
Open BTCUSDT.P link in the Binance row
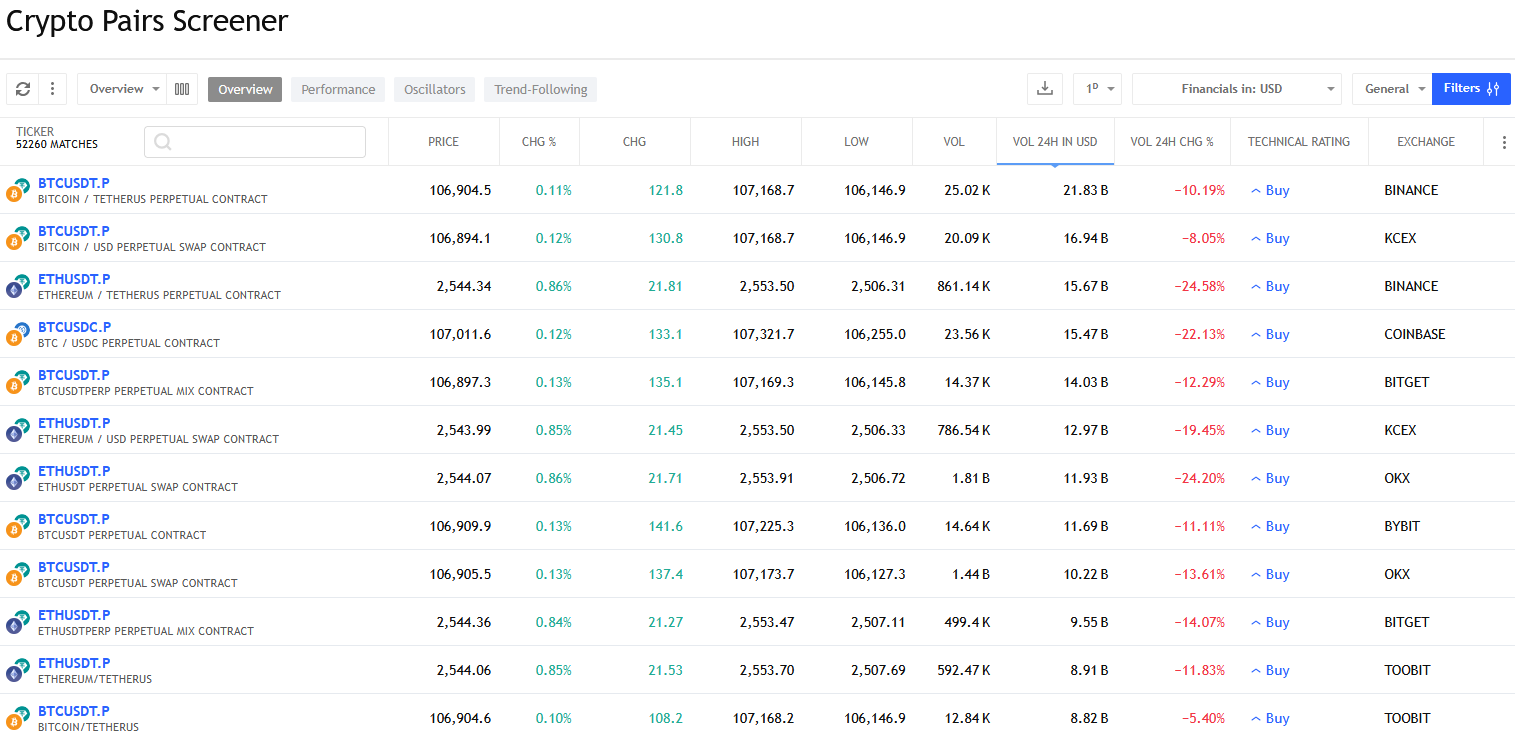point(74,183)
